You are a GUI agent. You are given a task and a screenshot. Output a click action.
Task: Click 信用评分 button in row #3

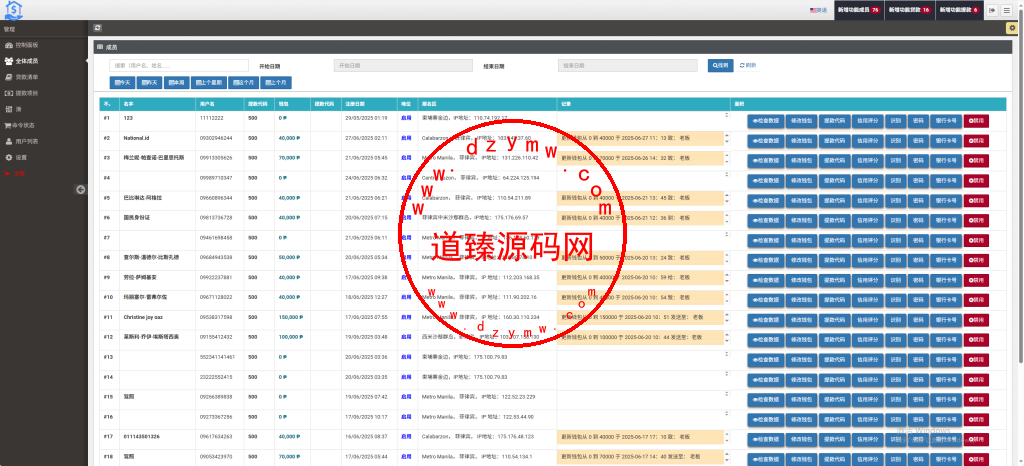click(867, 161)
